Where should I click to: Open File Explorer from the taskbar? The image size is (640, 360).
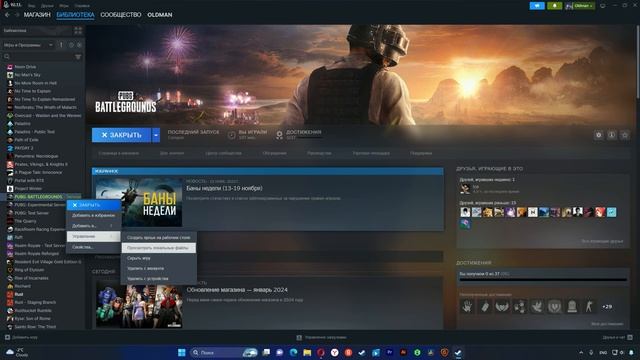pyautogui.click(x=307, y=352)
